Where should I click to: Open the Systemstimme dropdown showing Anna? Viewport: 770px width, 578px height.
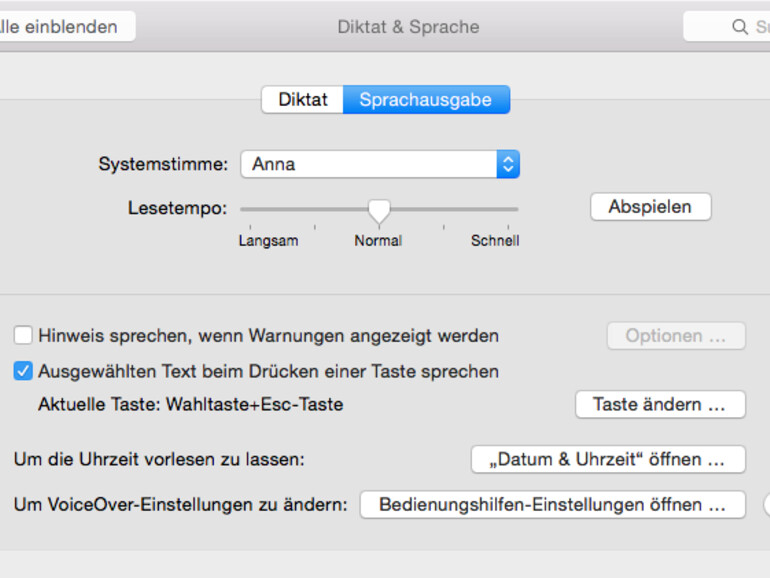click(x=380, y=164)
